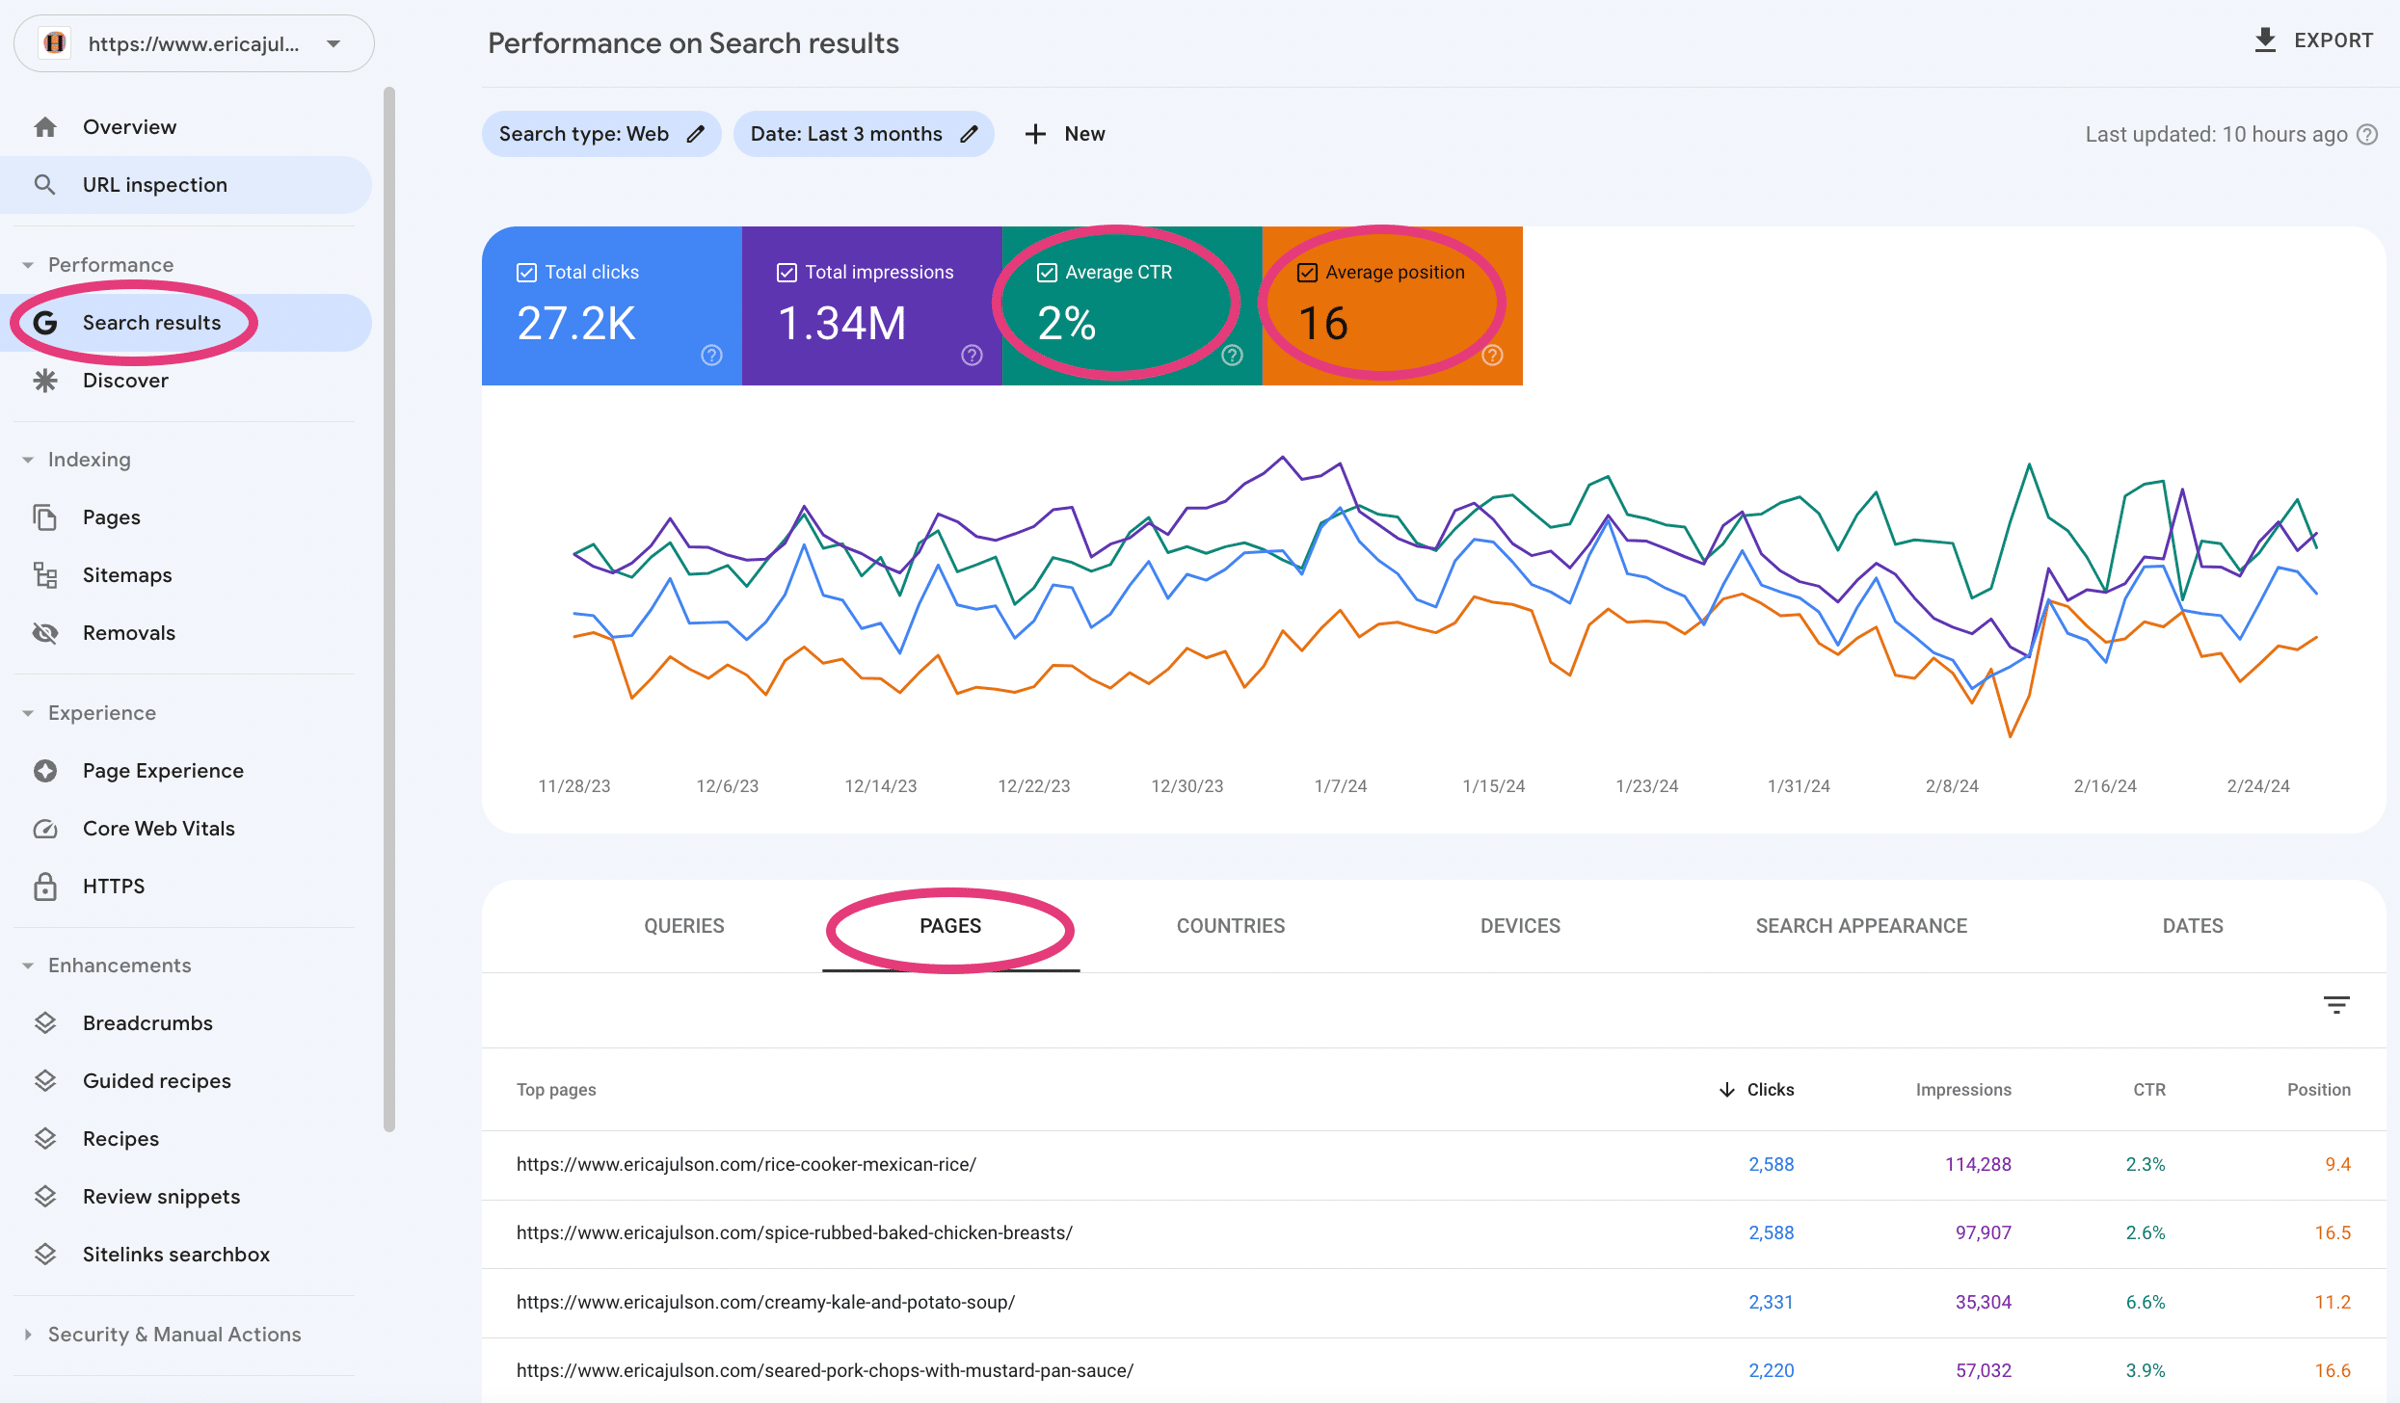Click the Recipes layers icon
The image size is (2400, 1403).
point(45,1139)
